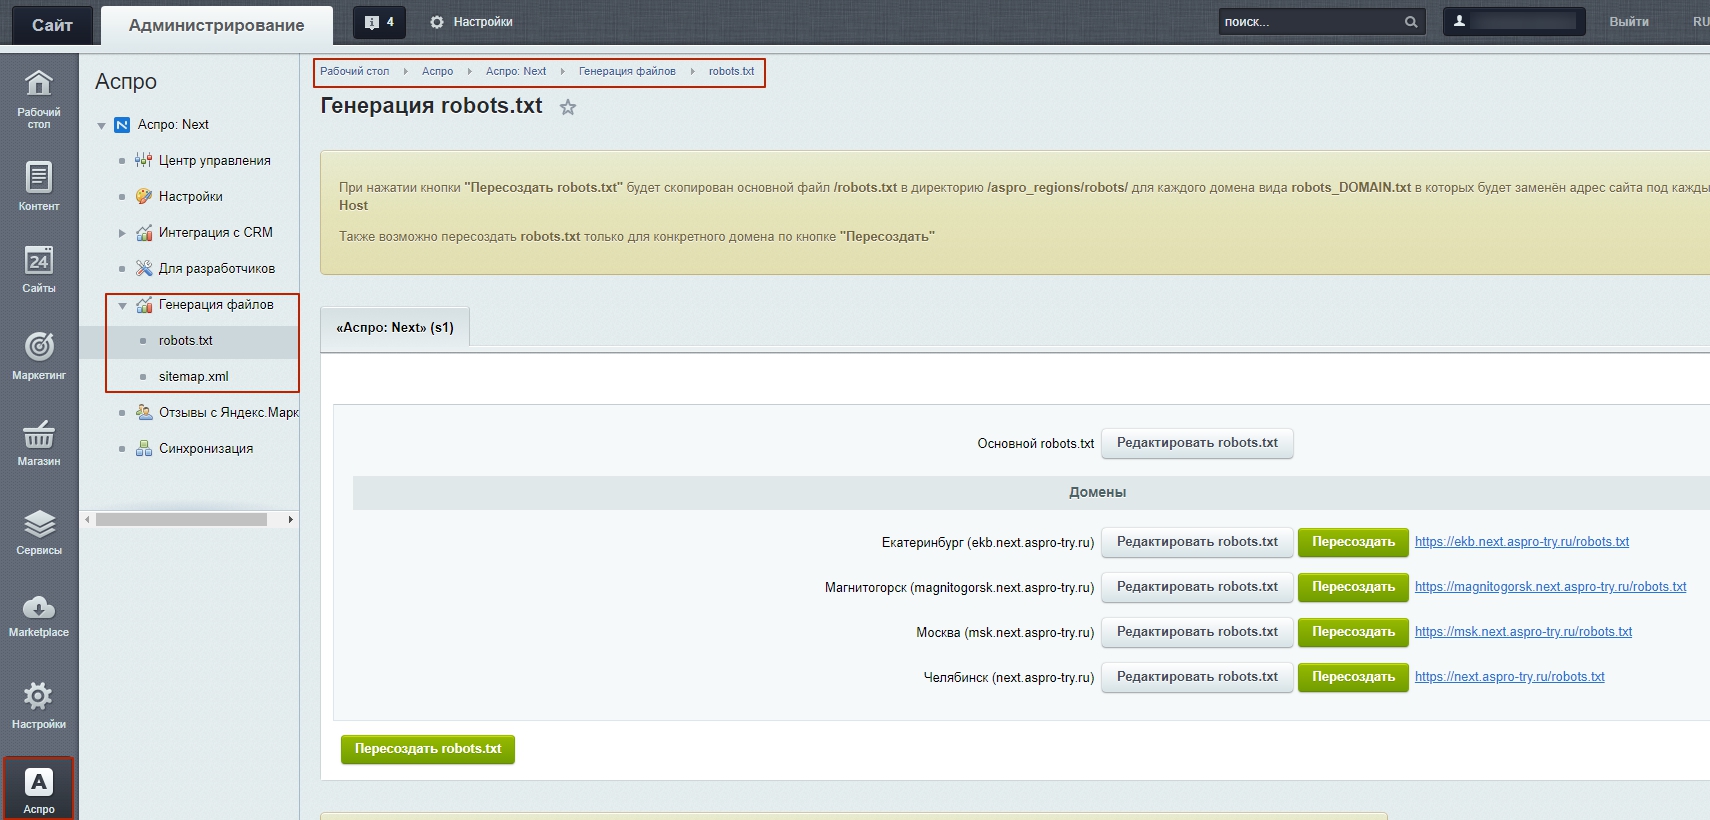Click the Отзывы с Яндекс.Маркет icon
The height and width of the screenshot is (820, 1710).
(144, 412)
